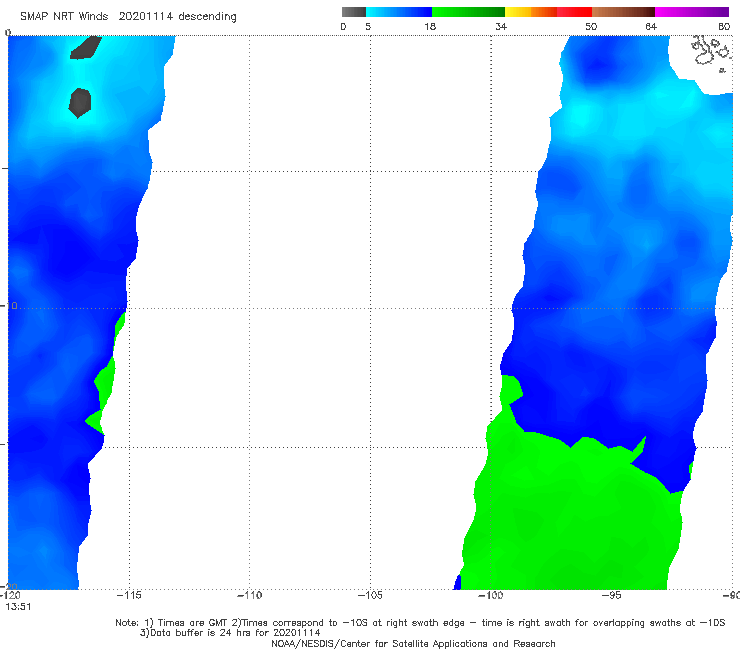Click the '-10' latitude axis label
The image size is (740, 650).
(9, 306)
